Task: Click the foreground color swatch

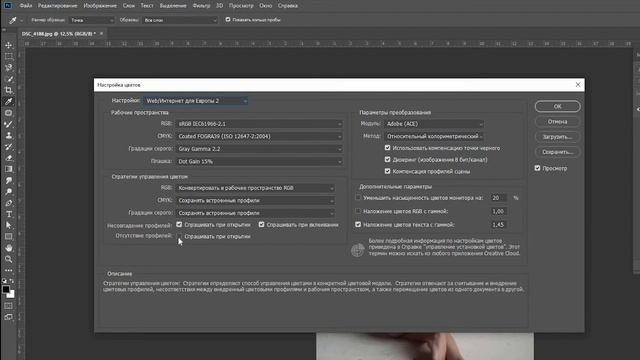Action: pos(6,289)
